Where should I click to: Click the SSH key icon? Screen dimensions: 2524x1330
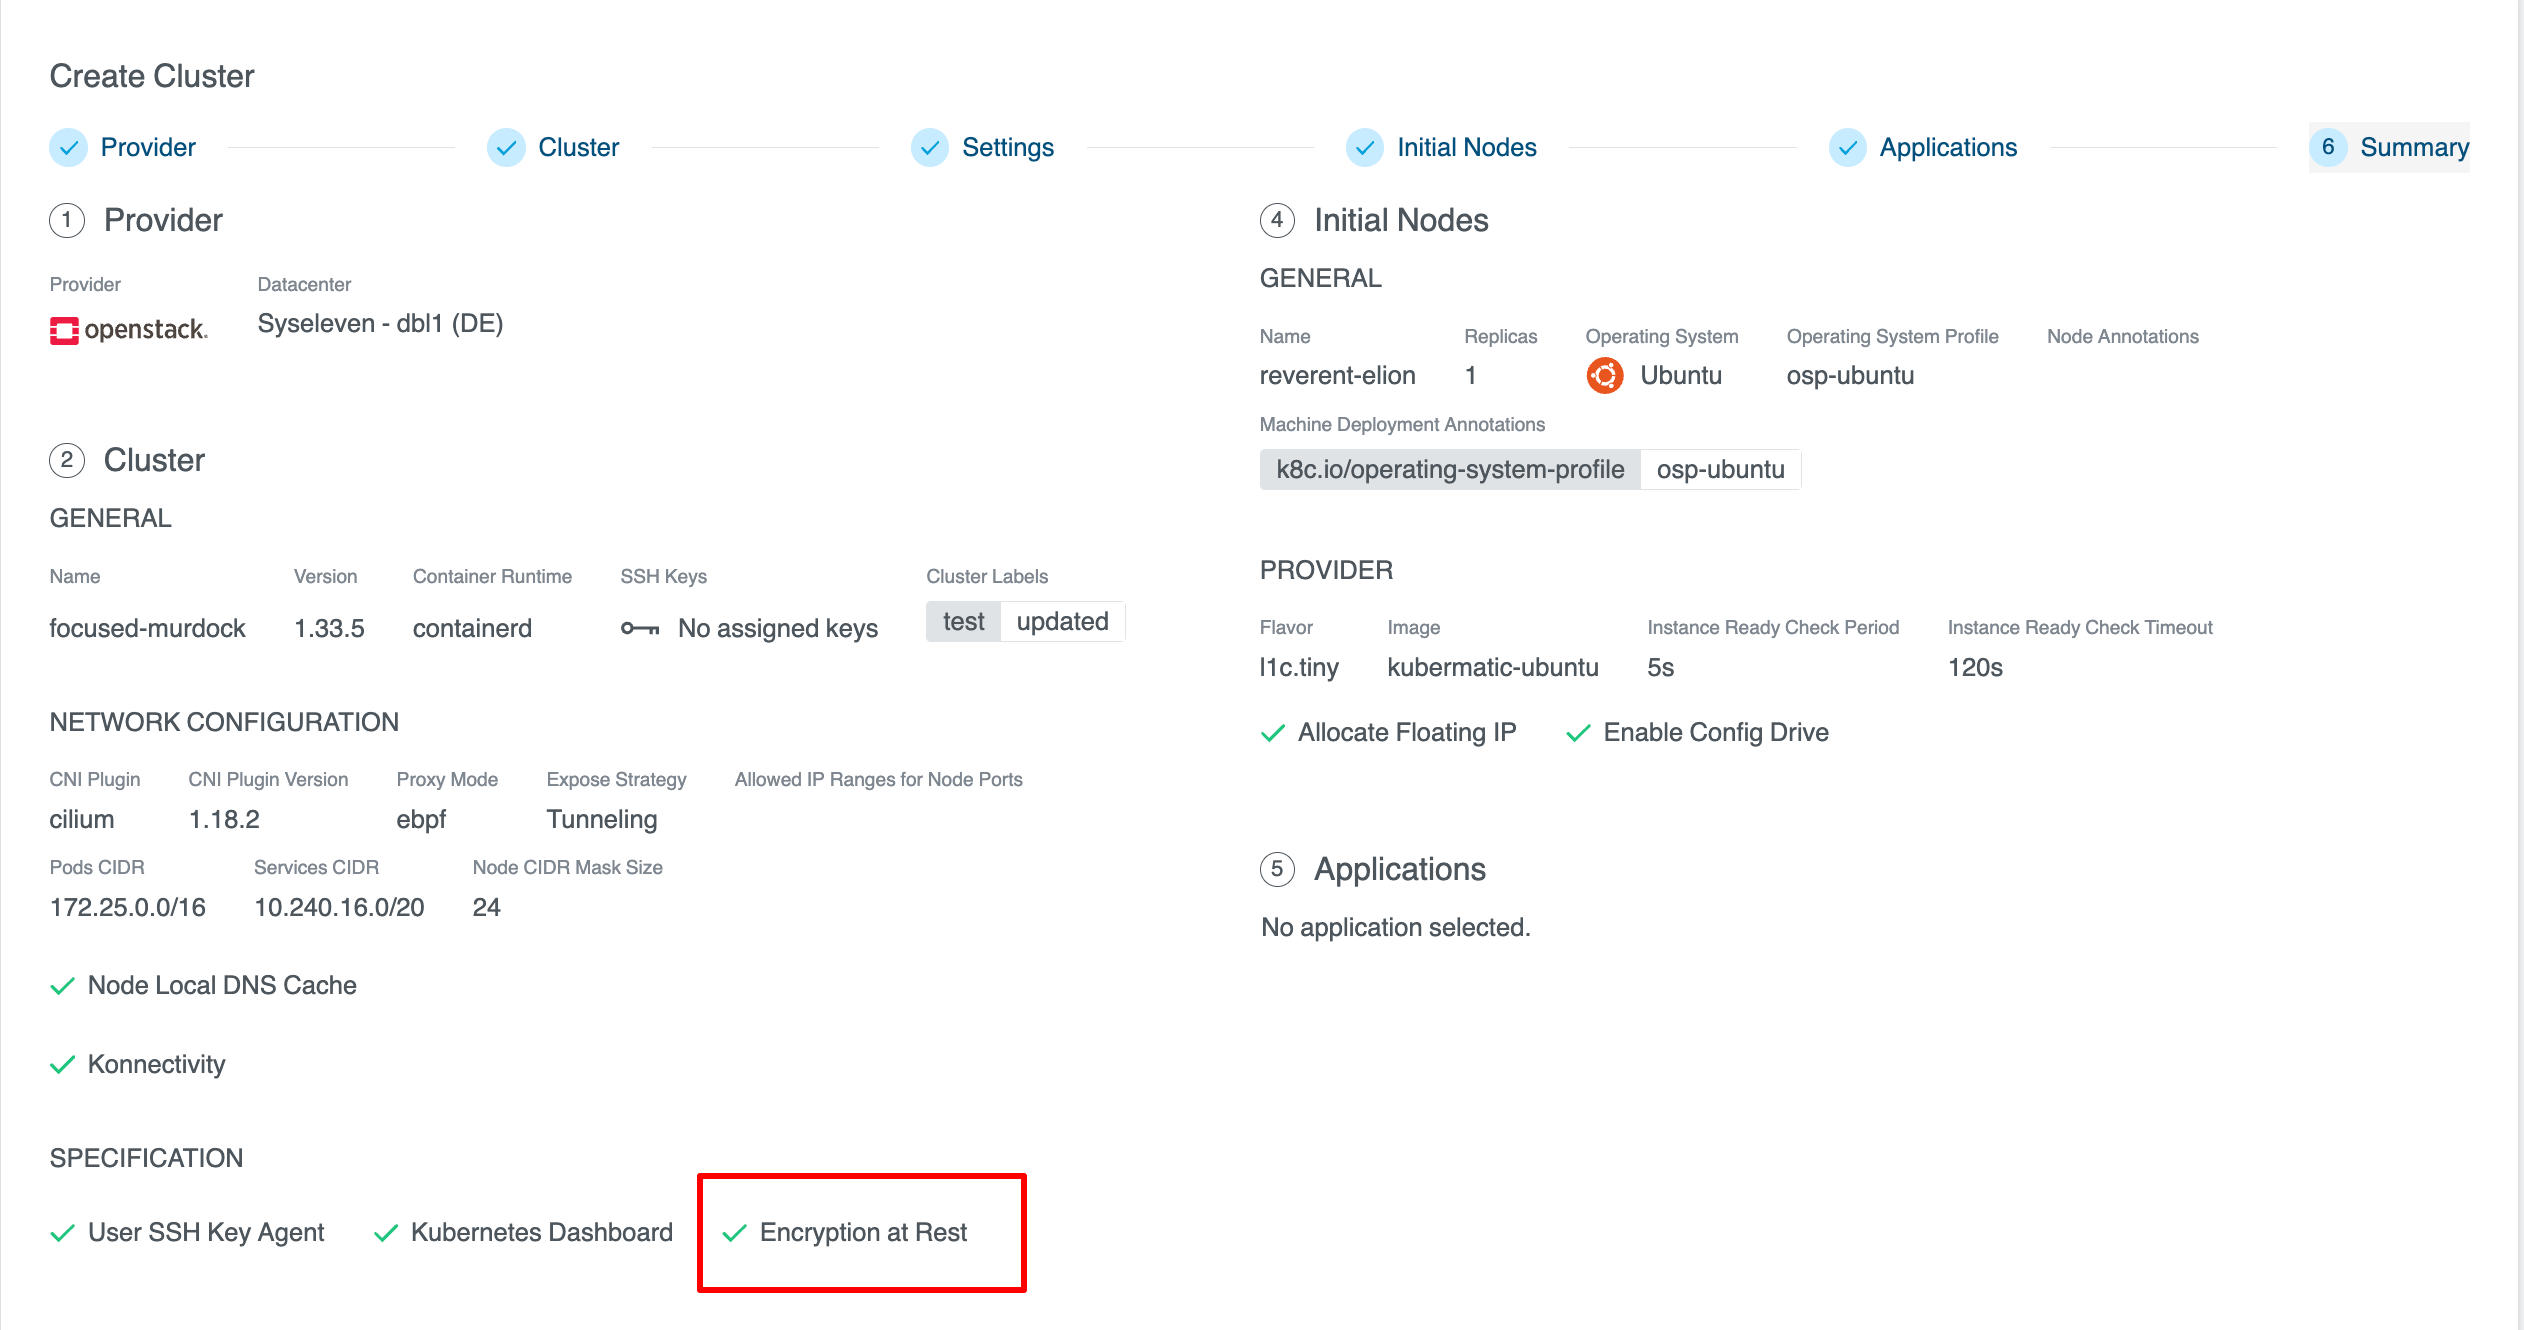(640, 628)
